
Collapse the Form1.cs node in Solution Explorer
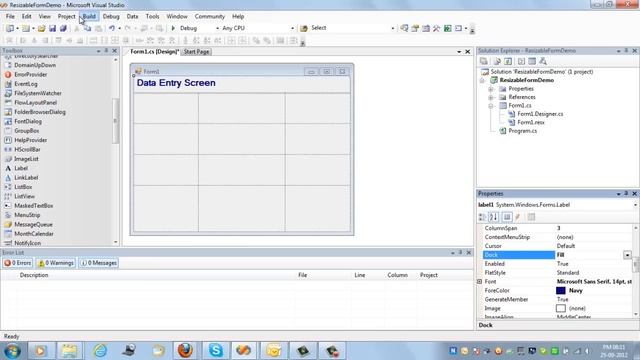(491, 106)
